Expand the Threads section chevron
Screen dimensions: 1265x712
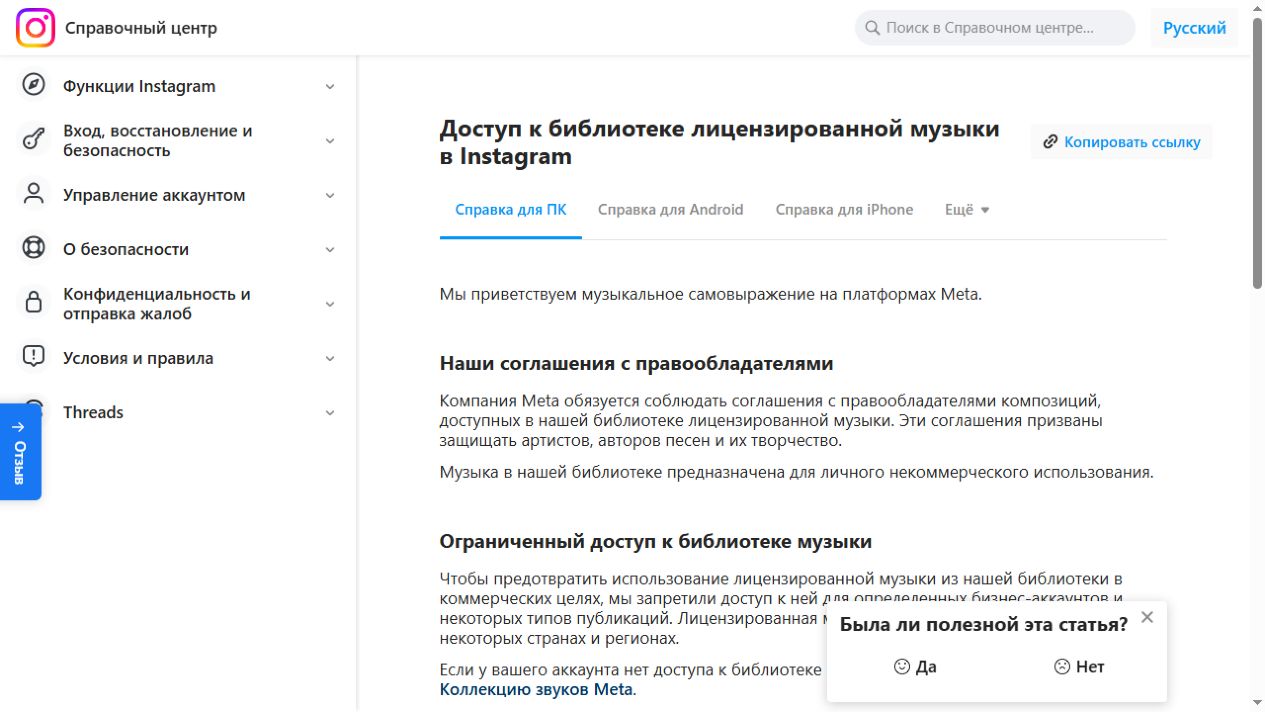pos(330,412)
